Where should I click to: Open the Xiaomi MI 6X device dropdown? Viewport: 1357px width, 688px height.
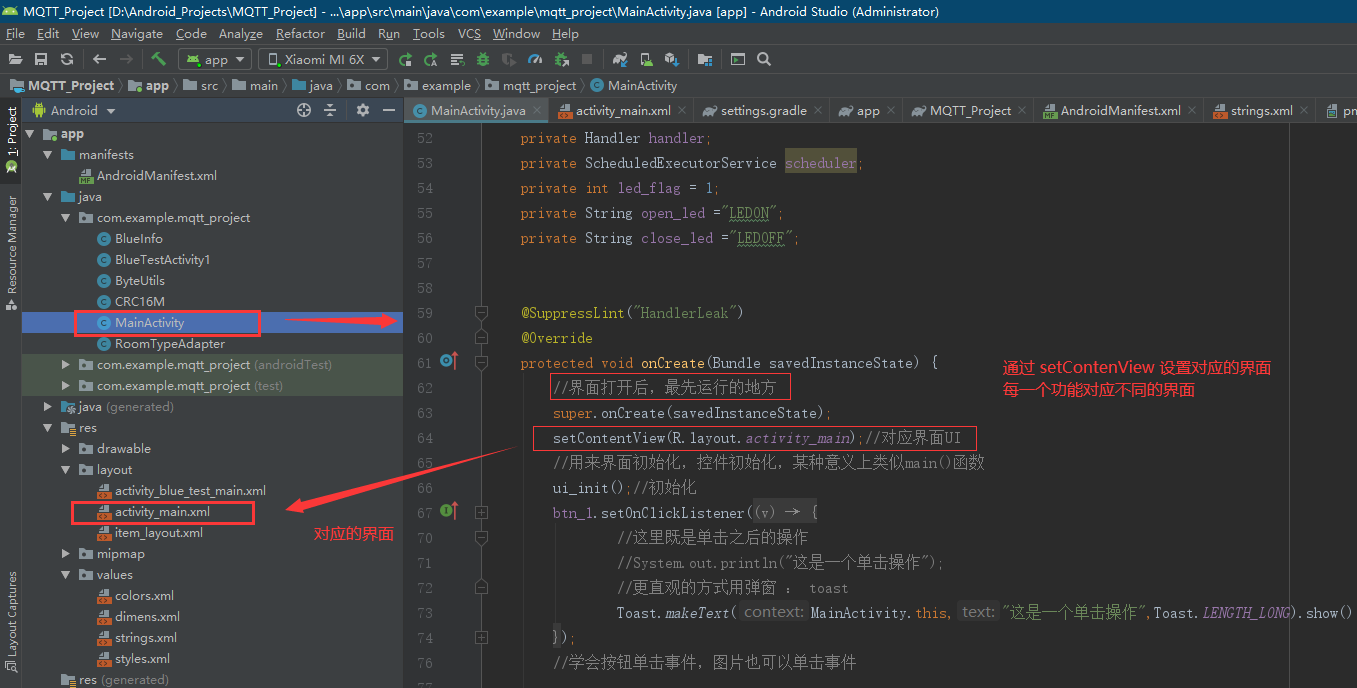pyautogui.click(x=324, y=59)
